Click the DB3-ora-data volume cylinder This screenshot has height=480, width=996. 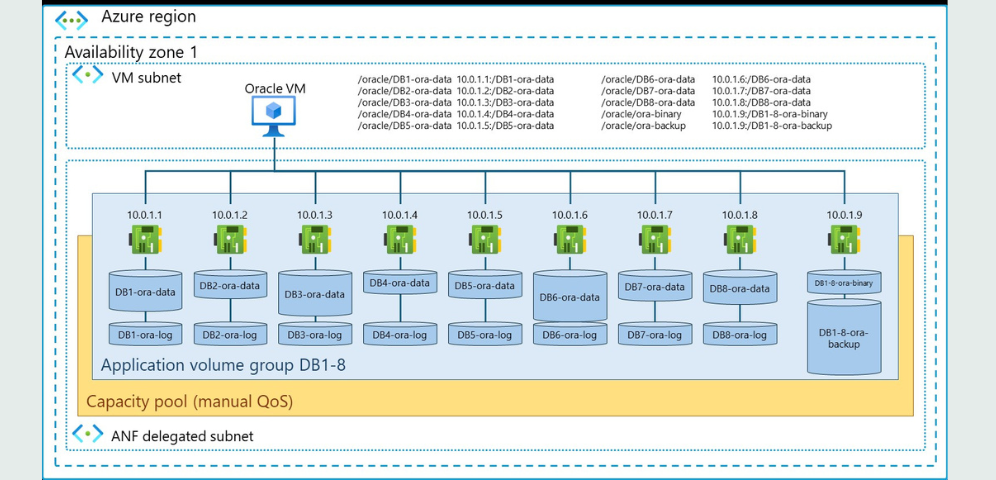(x=315, y=293)
